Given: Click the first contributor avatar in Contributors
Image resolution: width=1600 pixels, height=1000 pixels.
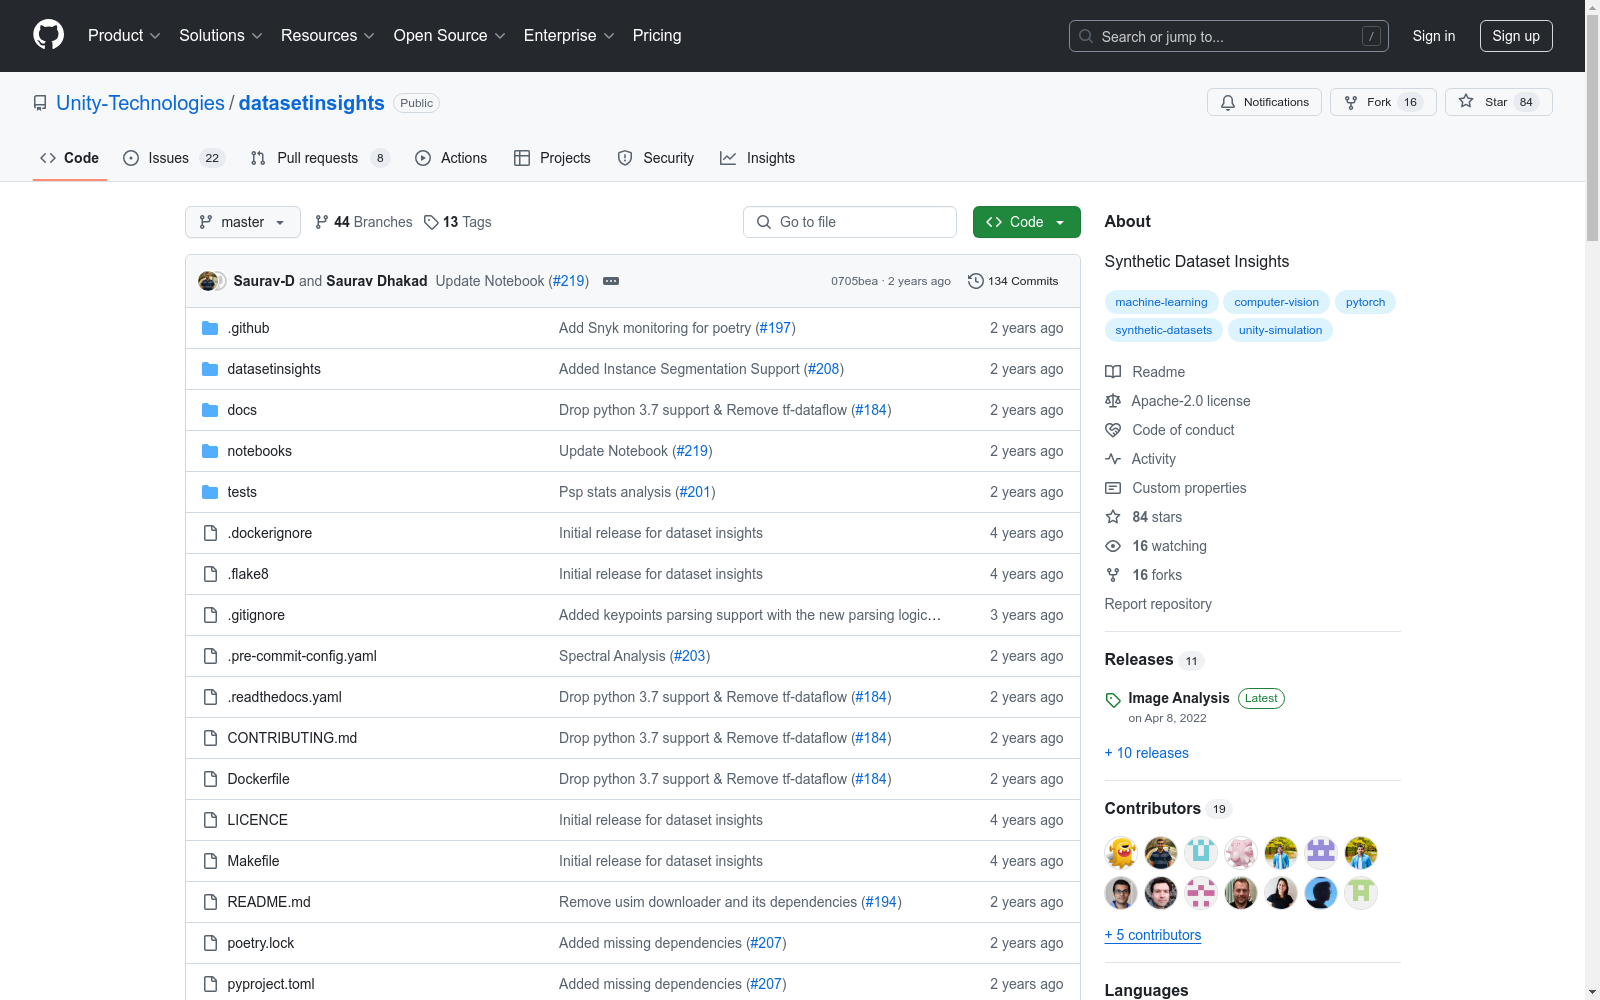Looking at the screenshot, I should click(x=1121, y=853).
